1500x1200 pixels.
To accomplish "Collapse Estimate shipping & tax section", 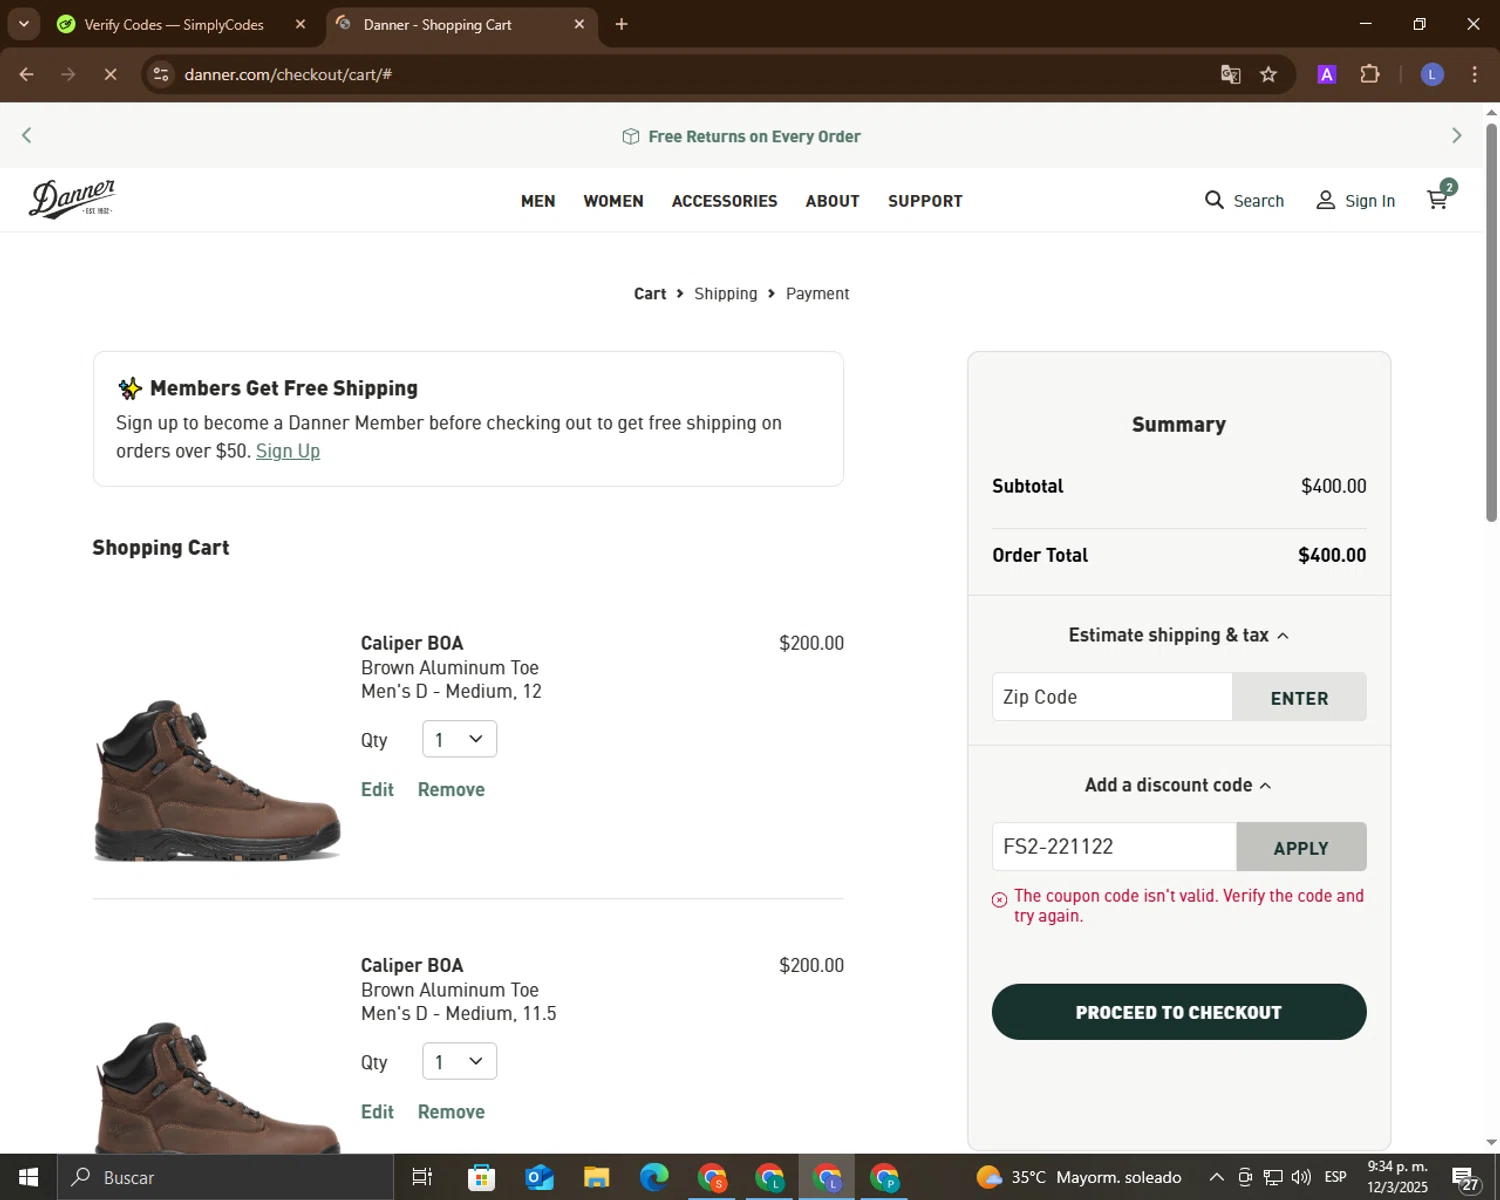I will pos(1178,635).
